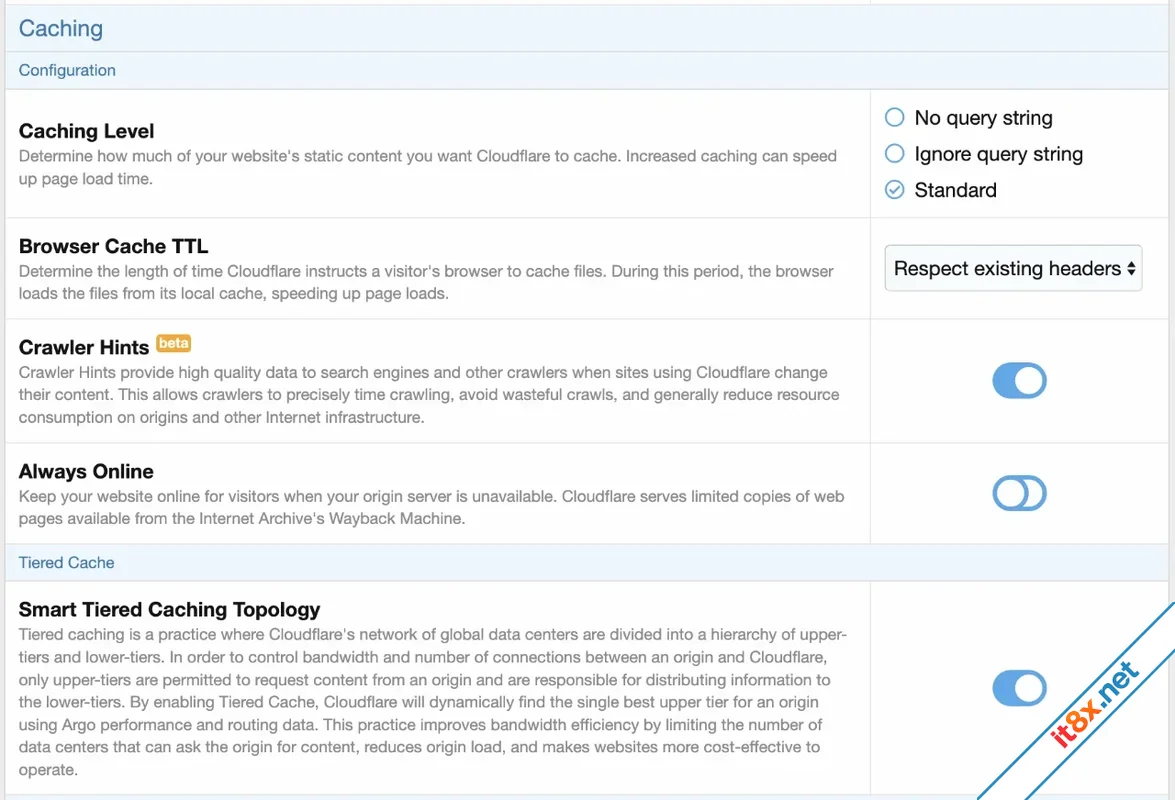Disable the Crawler Hints toggle
Screen dimensions: 1175x800
[1019, 381]
